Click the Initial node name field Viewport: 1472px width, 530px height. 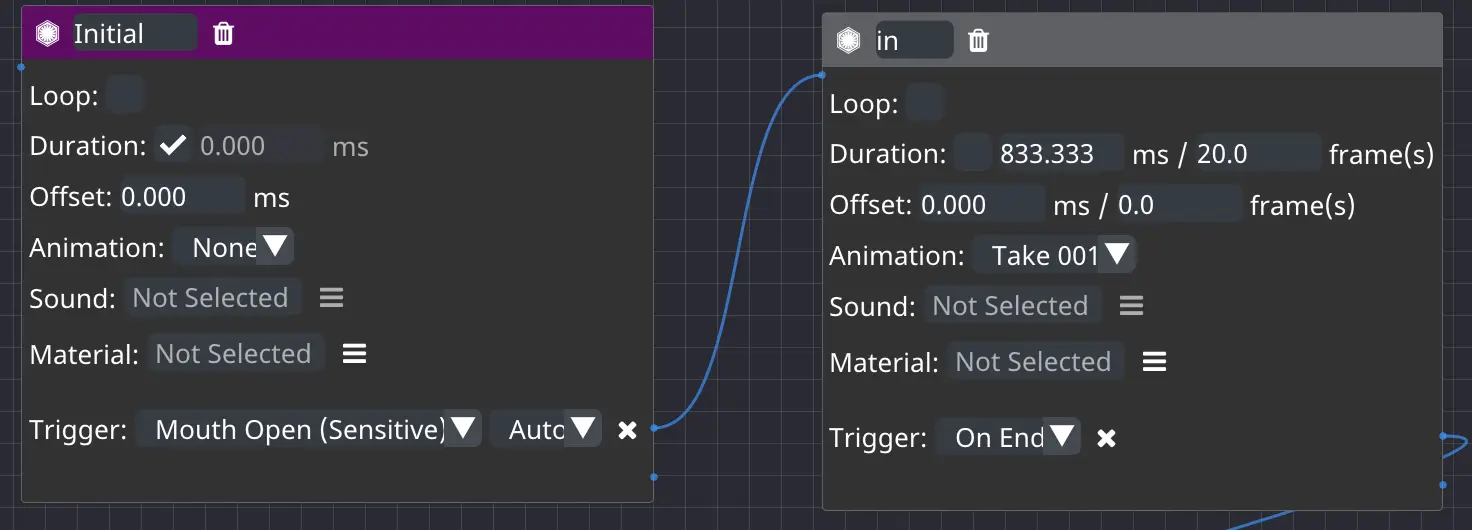point(132,34)
